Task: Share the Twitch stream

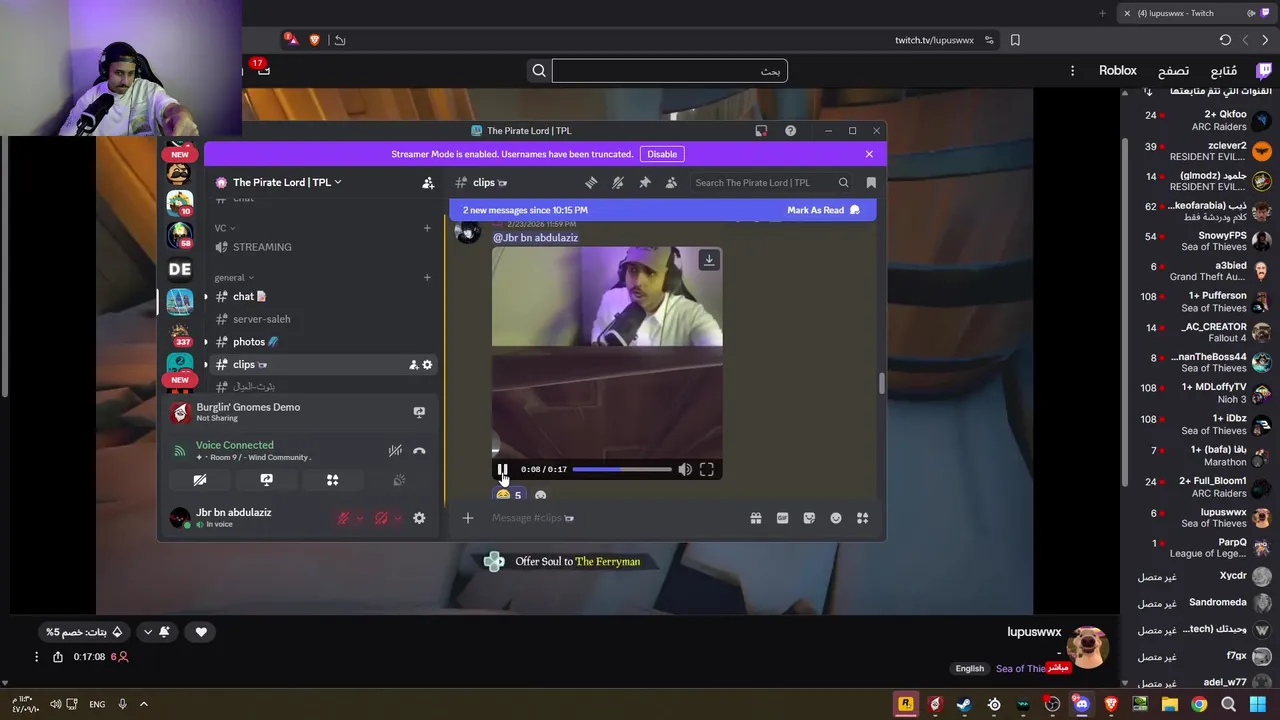Action: click(58, 657)
